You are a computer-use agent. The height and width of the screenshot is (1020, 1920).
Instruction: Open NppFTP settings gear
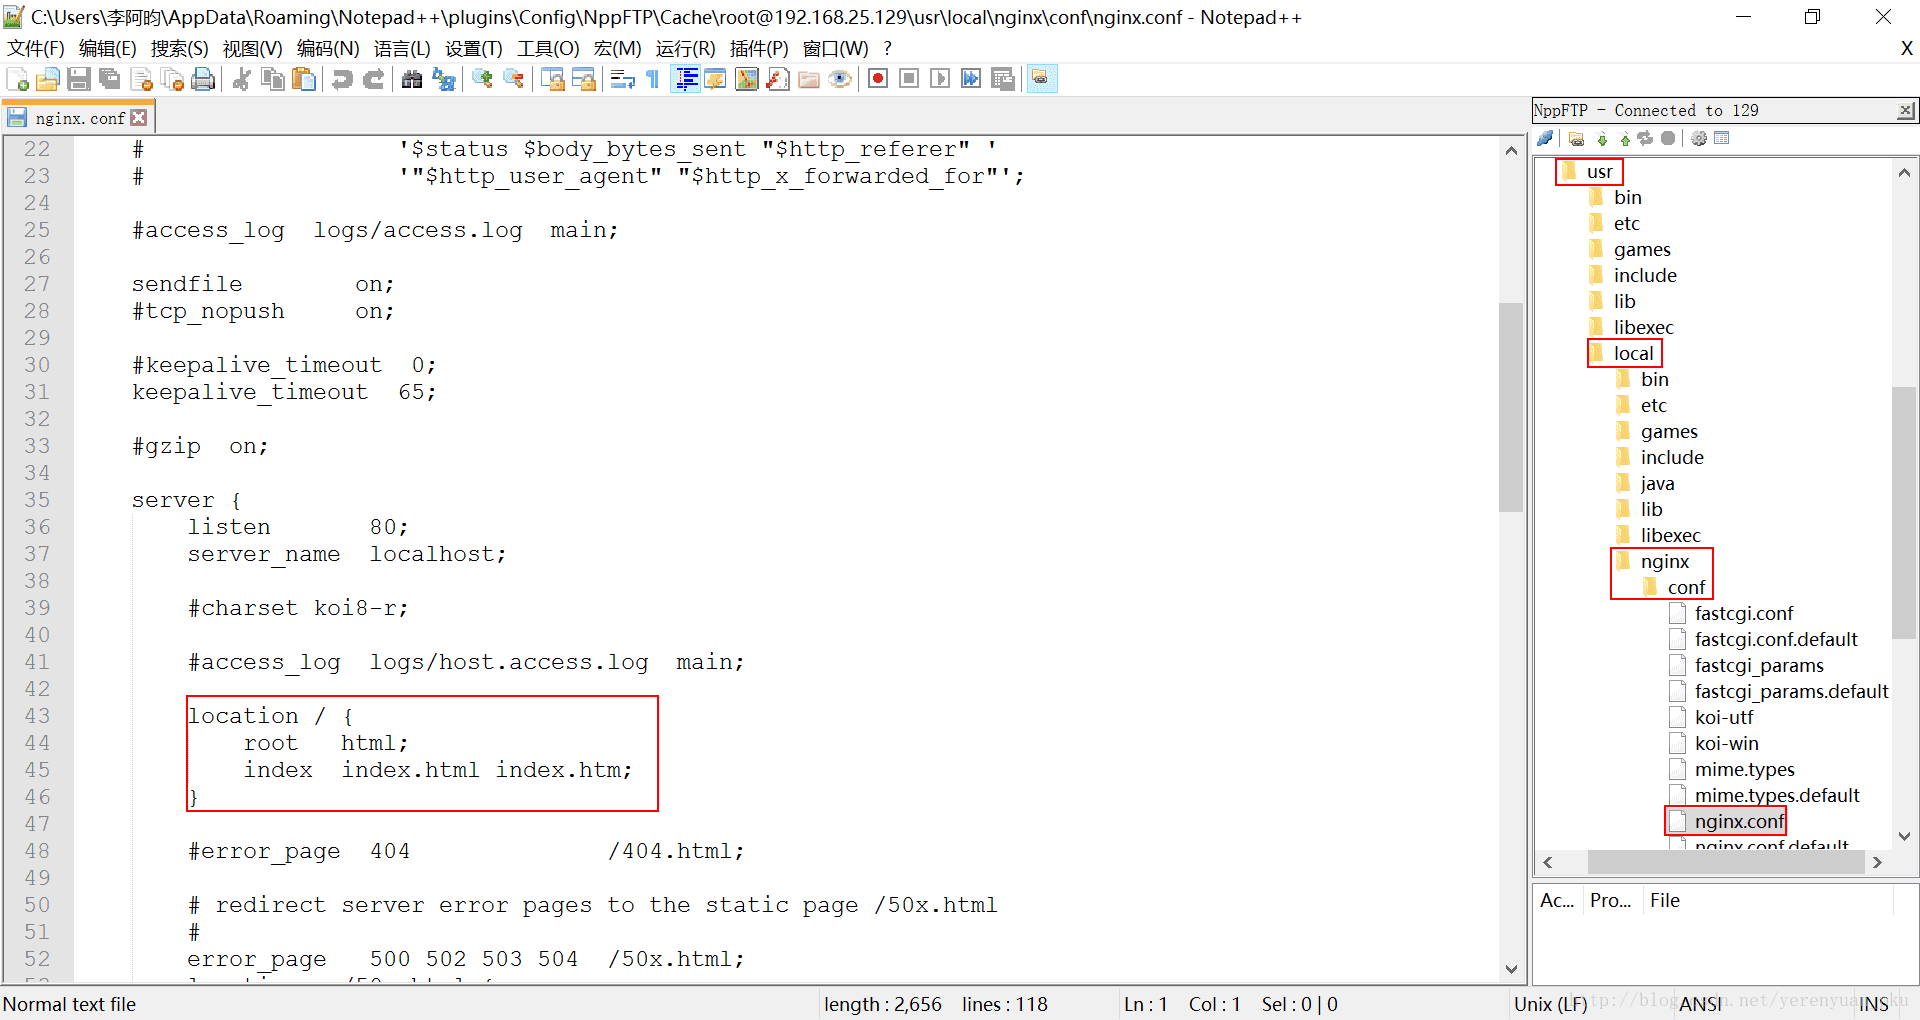click(1699, 139)
